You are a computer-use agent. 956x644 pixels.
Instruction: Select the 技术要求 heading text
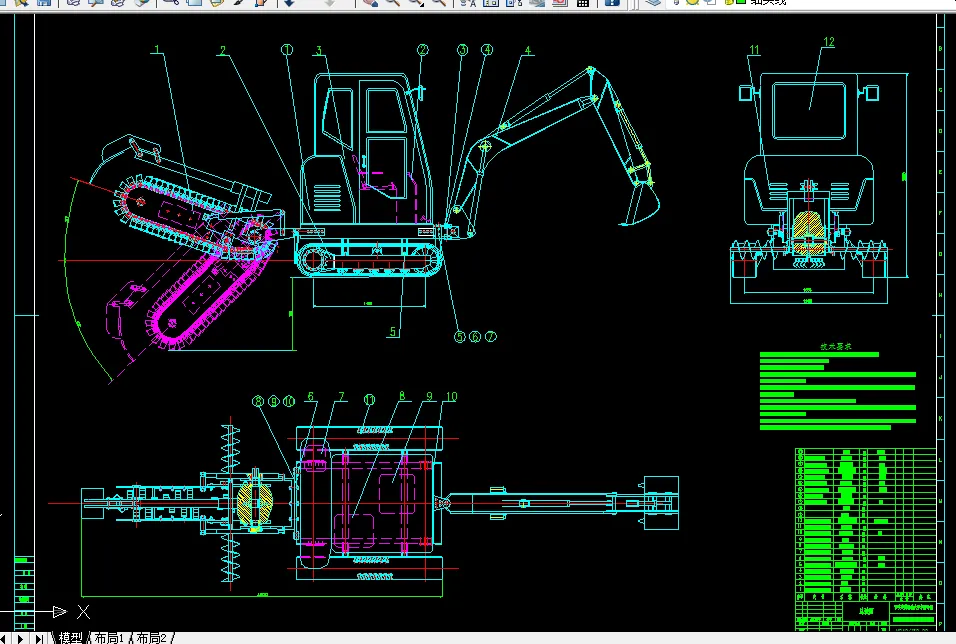pos(836,346)
